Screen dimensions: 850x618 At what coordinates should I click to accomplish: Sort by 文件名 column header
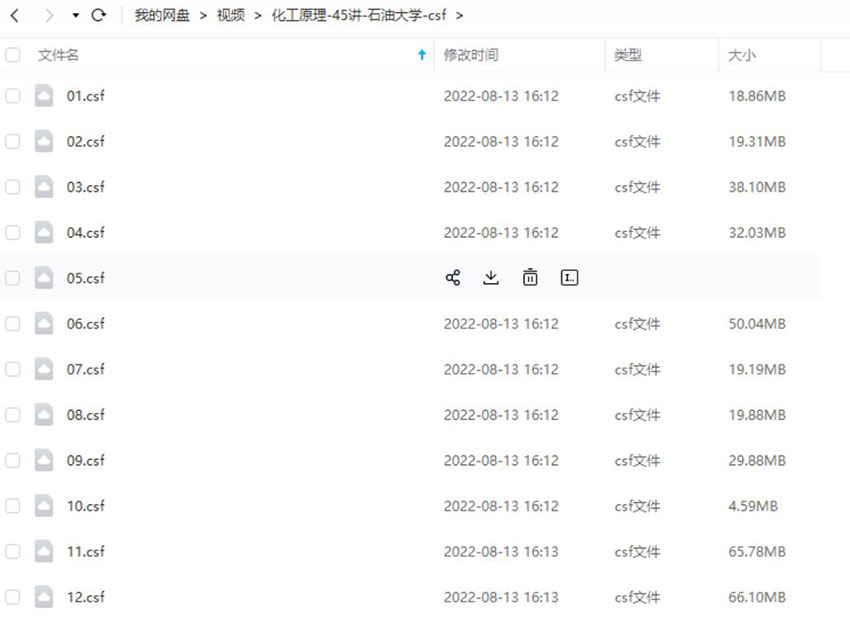59,55
